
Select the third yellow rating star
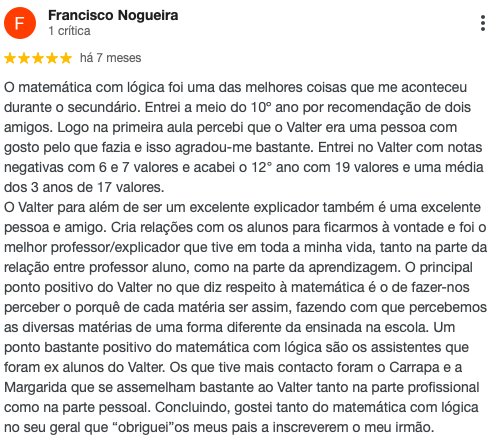(38, 58)
